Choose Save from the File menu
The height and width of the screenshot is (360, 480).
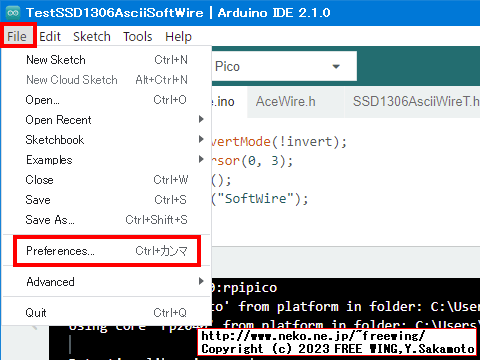pos(107,200)
